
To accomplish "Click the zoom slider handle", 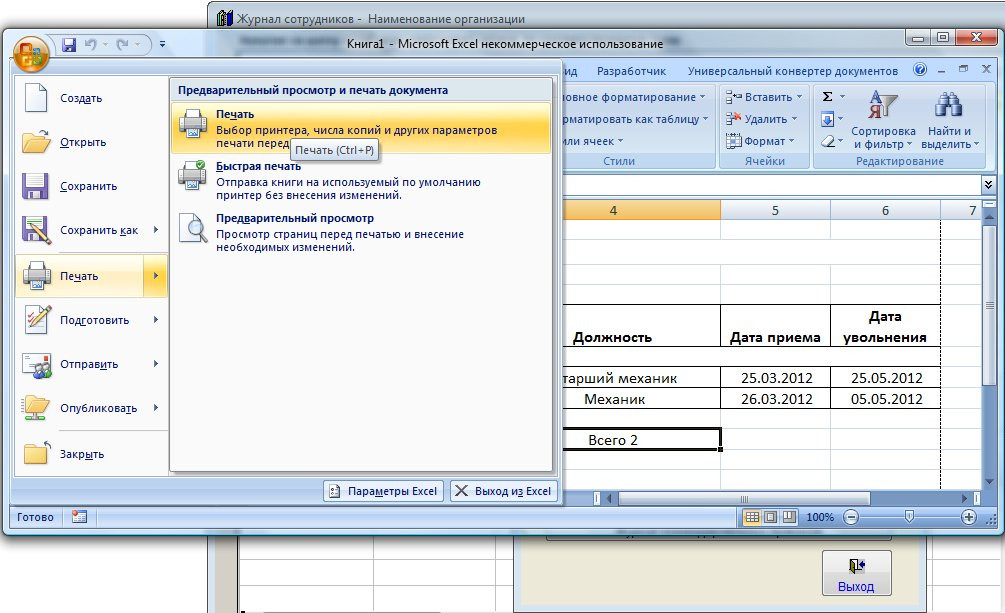I will pos(909,516).
